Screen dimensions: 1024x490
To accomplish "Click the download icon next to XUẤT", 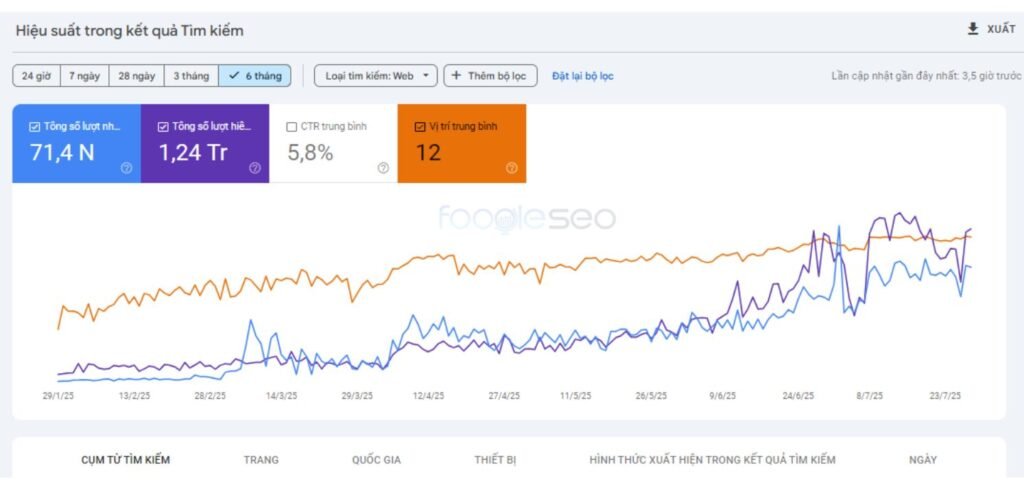I will point(973,29).
